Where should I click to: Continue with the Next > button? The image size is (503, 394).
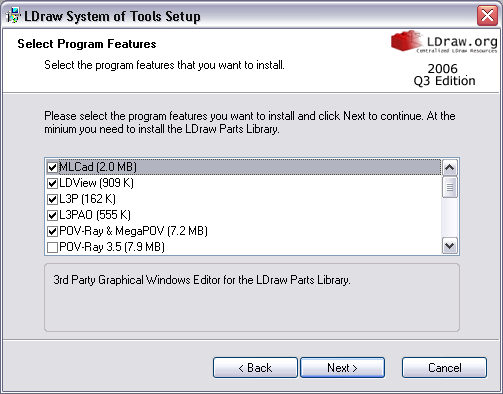343,368
